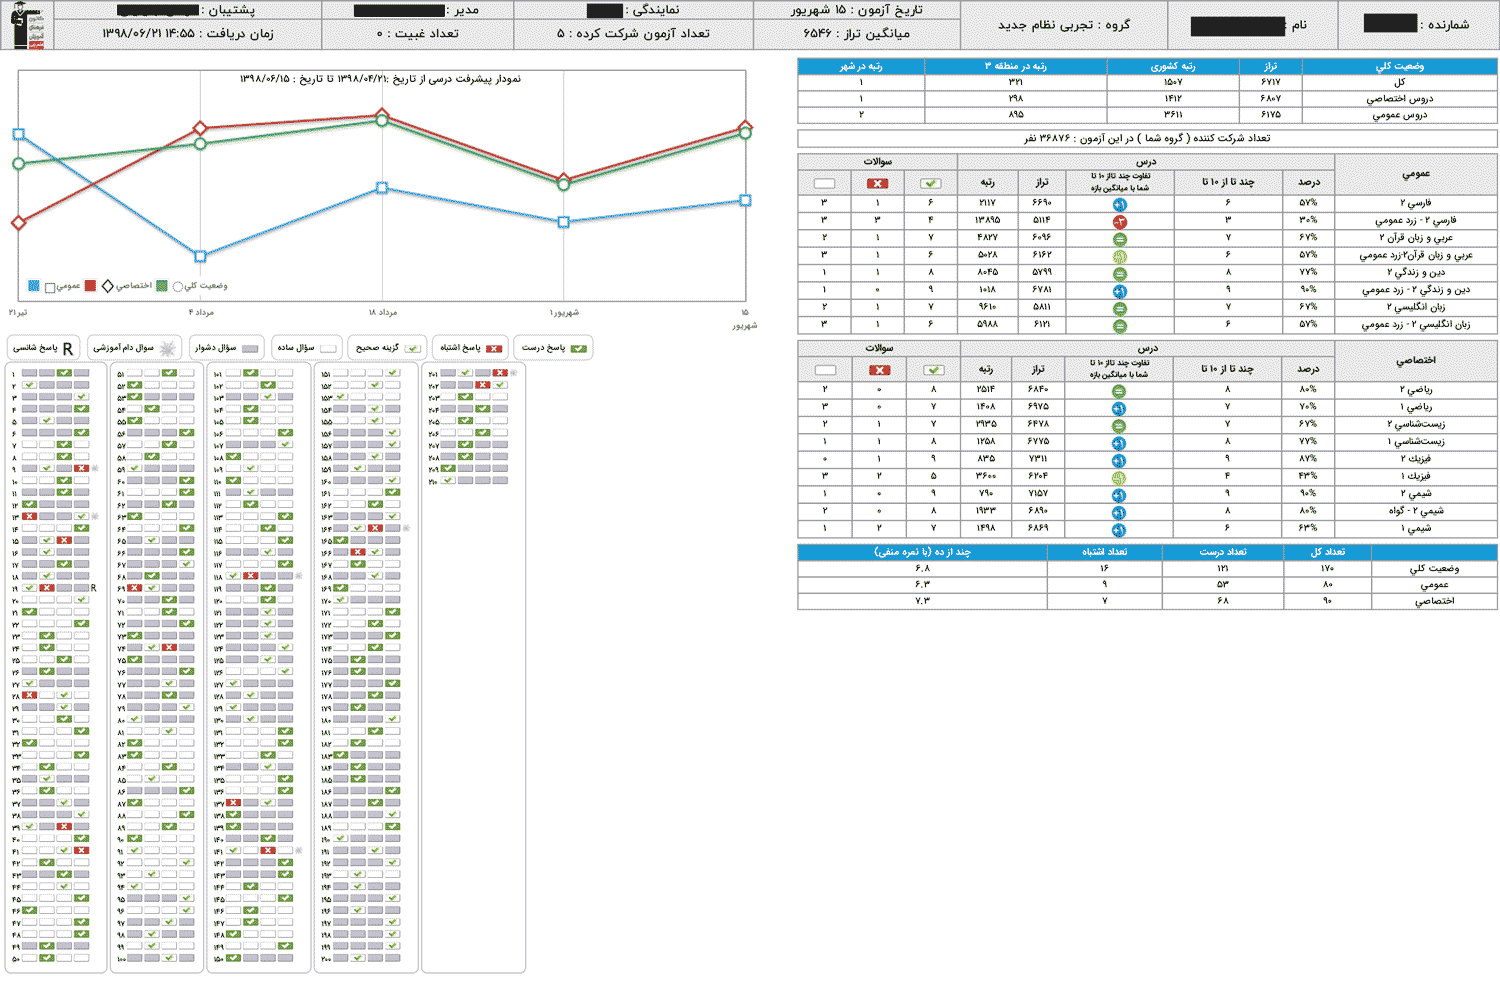Click the starburst icon for سؤال دام آموزشی
The height and width of the screenshot is (986, 1500).
168,348
